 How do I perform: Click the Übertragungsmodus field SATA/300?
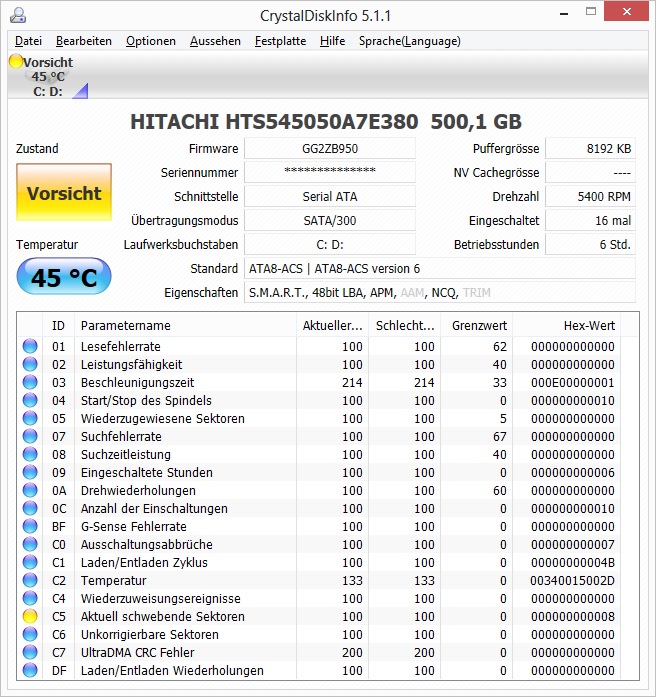point(330,220)
